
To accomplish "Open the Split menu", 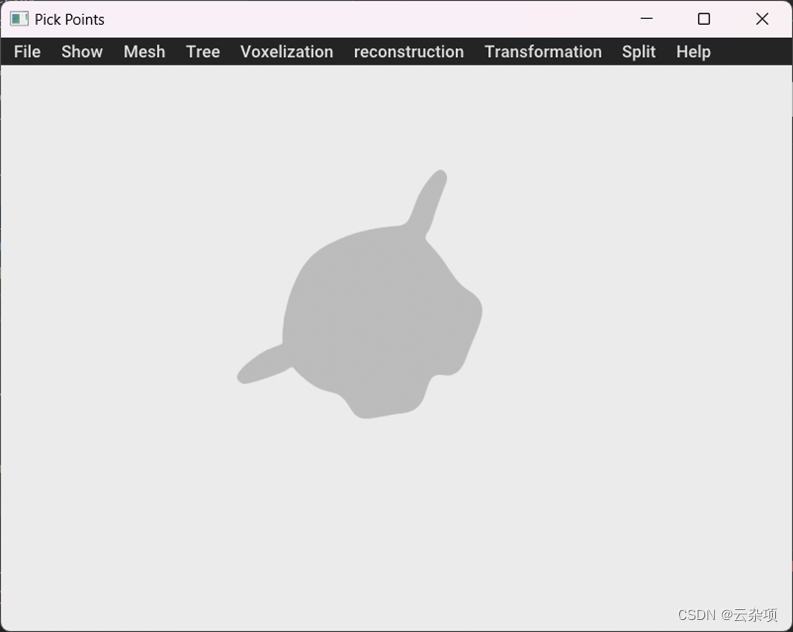I will [x=639, y=52].
